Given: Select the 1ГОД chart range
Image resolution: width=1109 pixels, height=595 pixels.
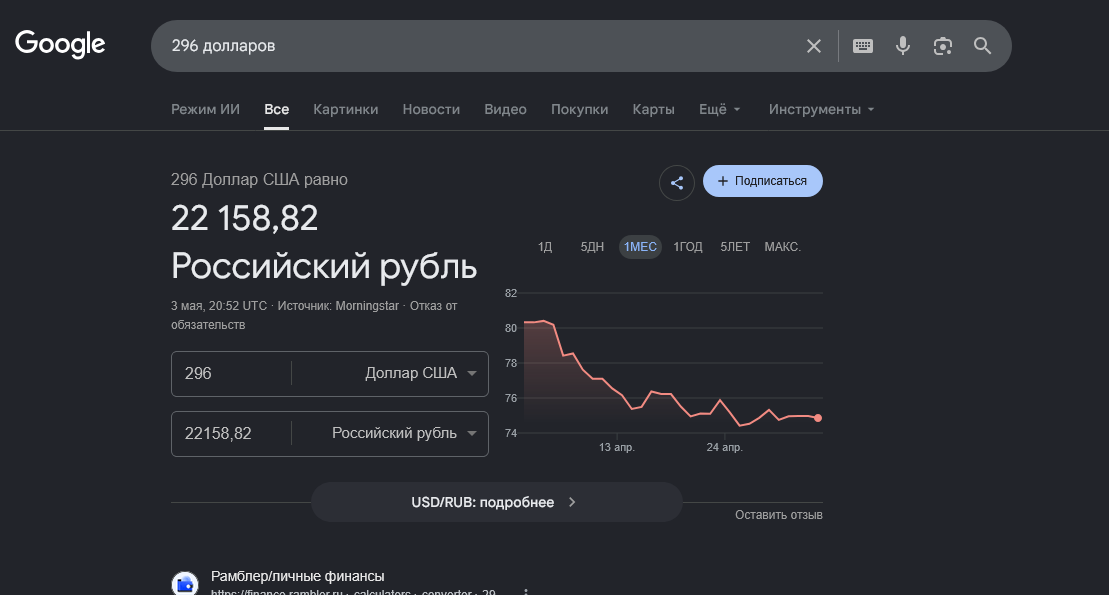Looking at the screenshot, I should 687,247.
